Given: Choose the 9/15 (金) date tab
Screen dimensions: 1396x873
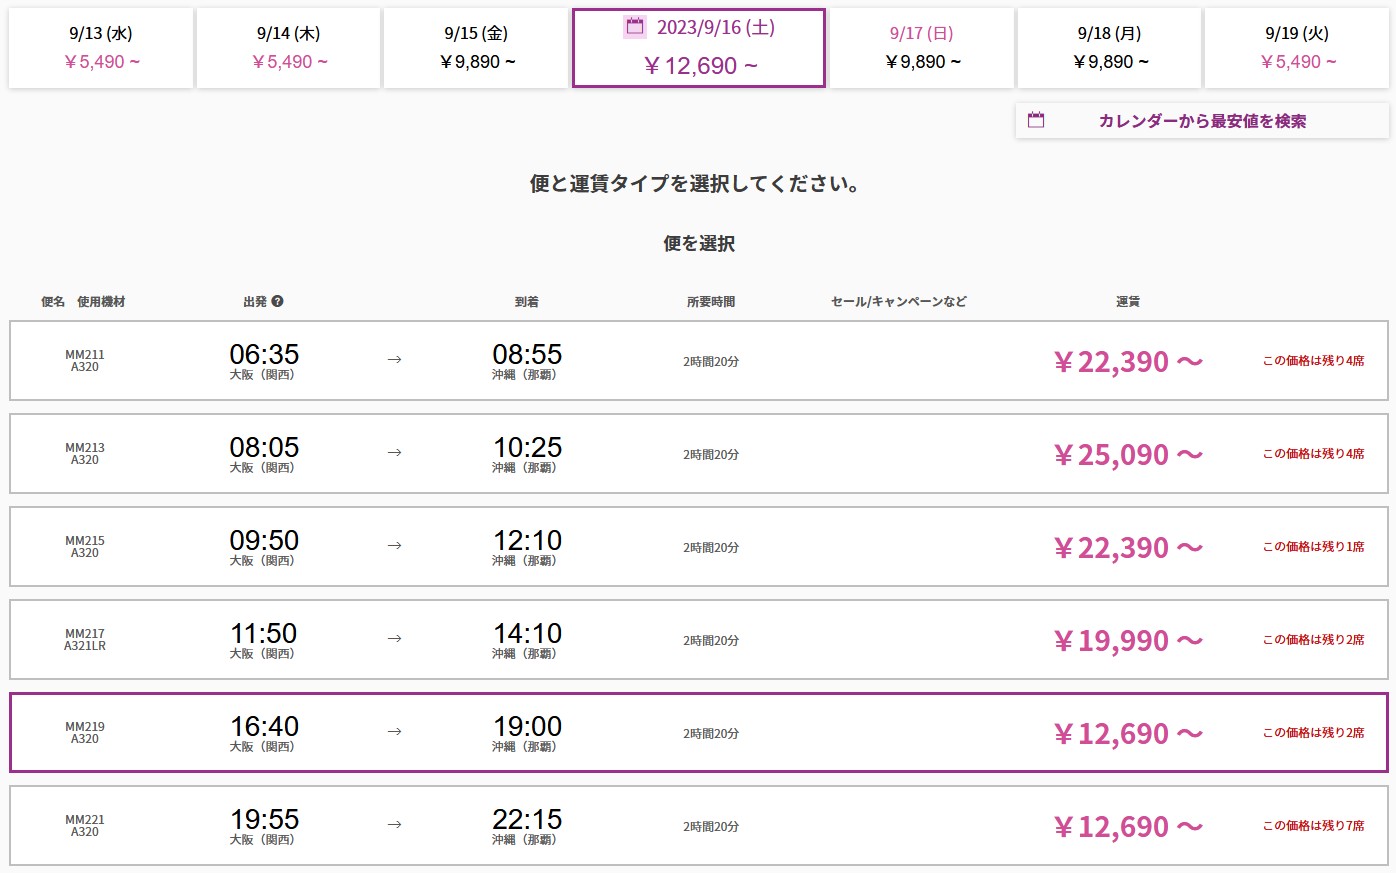Looking at the screenshot, I should click(476, 48).
